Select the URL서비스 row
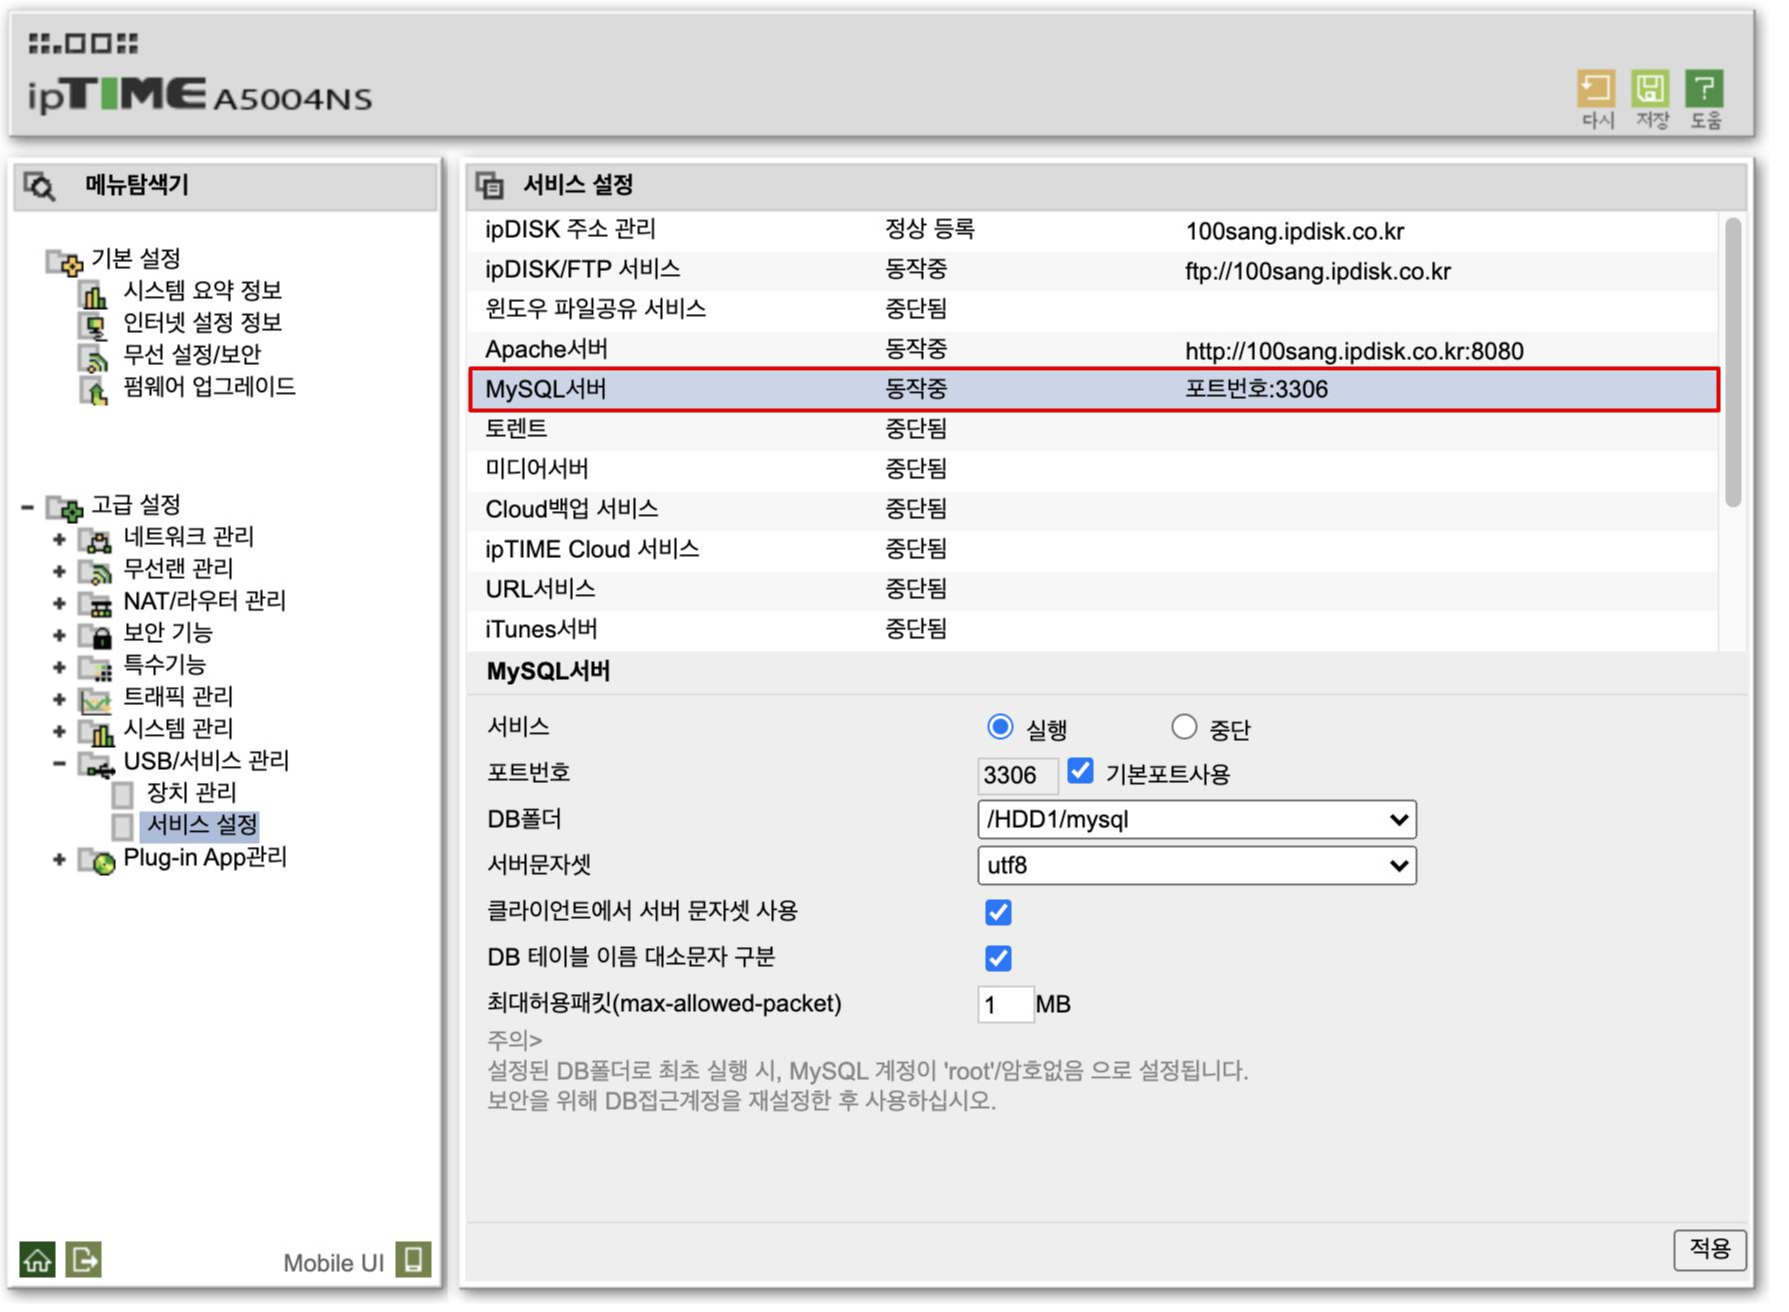 pyautogui.click(x=1094, y=590)
